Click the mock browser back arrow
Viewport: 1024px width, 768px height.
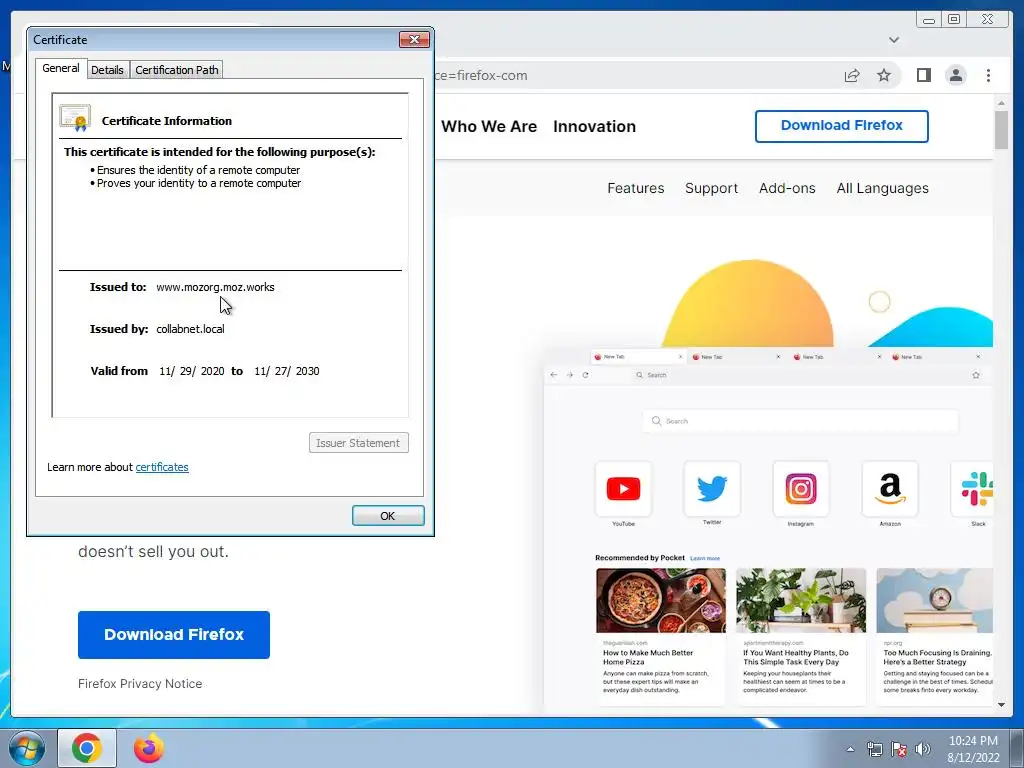click(x=554, y=375)
